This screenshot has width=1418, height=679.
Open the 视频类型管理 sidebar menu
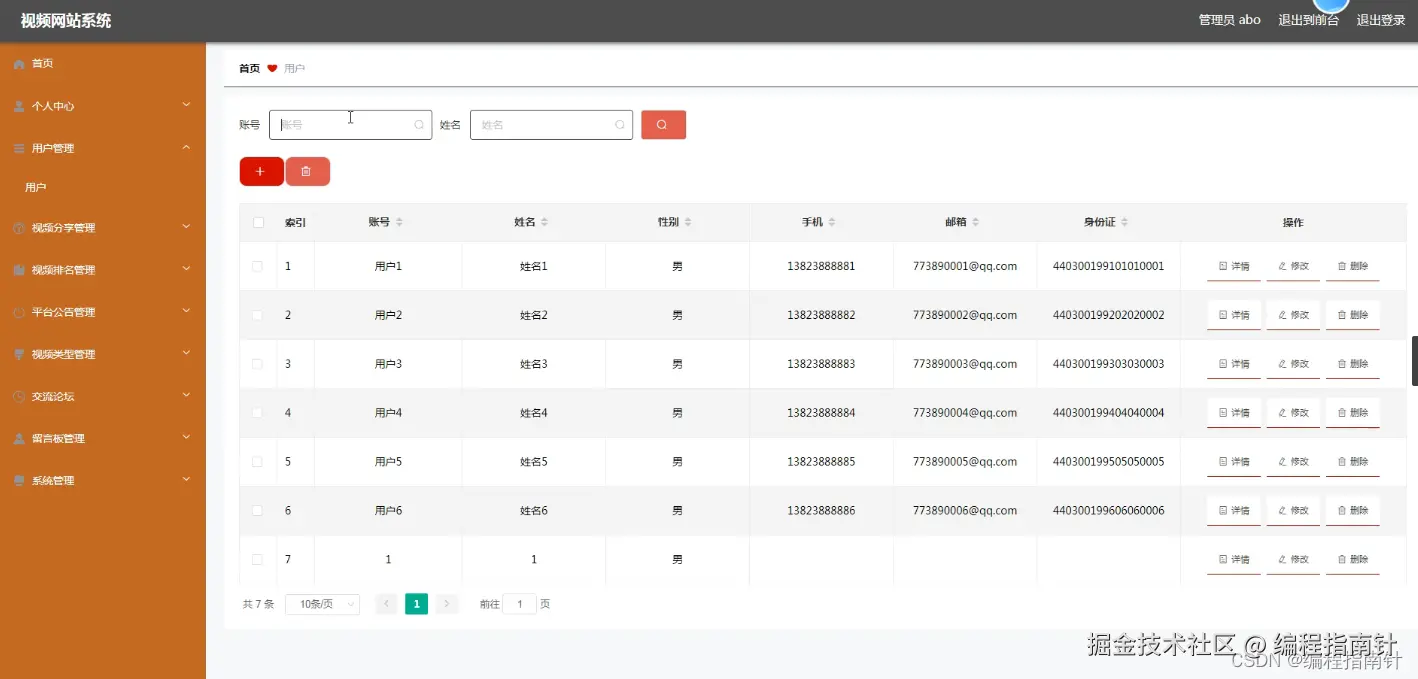tap(103, 354)
